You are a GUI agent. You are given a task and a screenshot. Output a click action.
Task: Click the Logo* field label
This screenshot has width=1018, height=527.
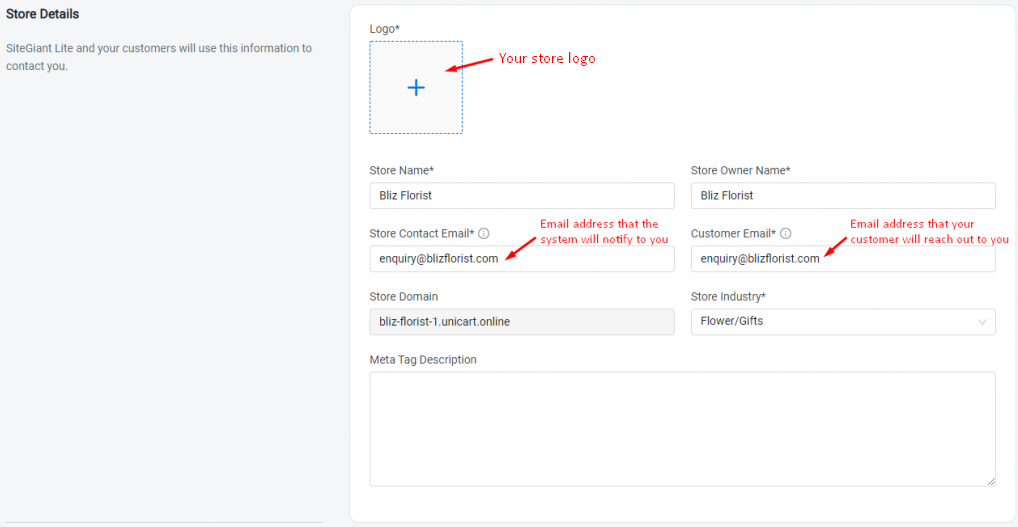click(385, 29)
